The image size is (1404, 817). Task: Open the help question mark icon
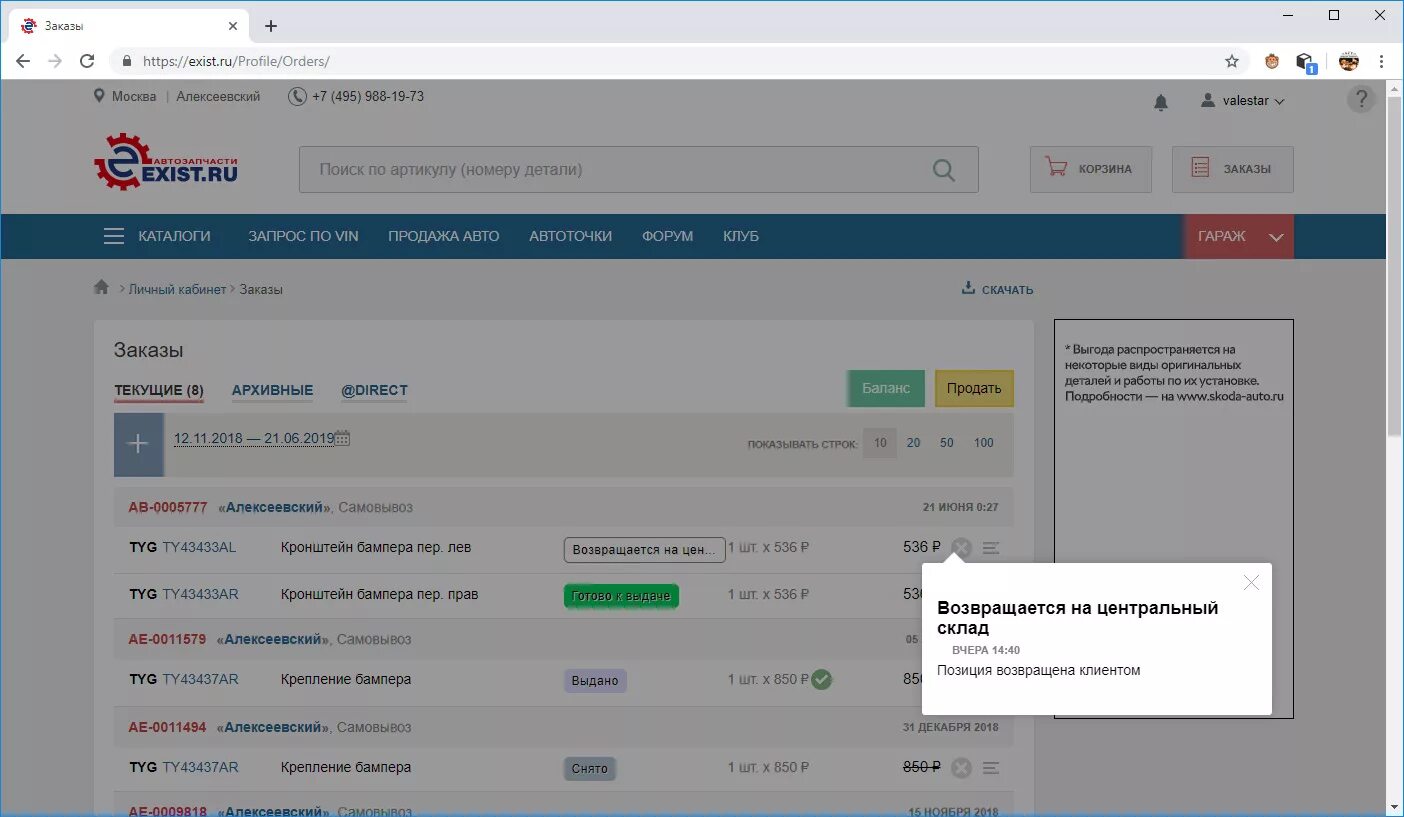[1361, 99]
